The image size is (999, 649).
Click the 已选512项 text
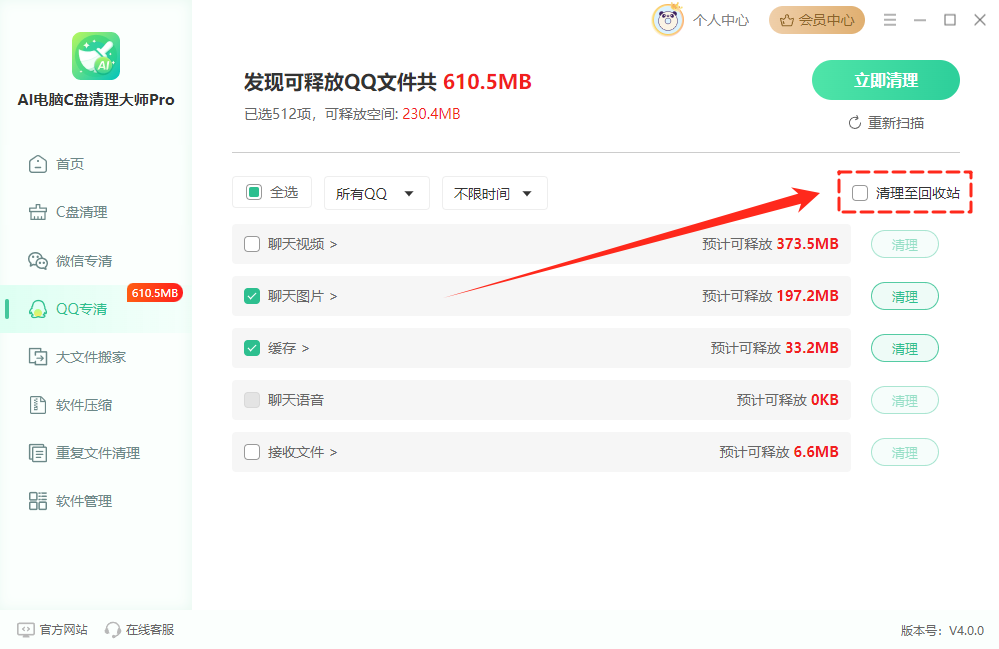(278, 114)
